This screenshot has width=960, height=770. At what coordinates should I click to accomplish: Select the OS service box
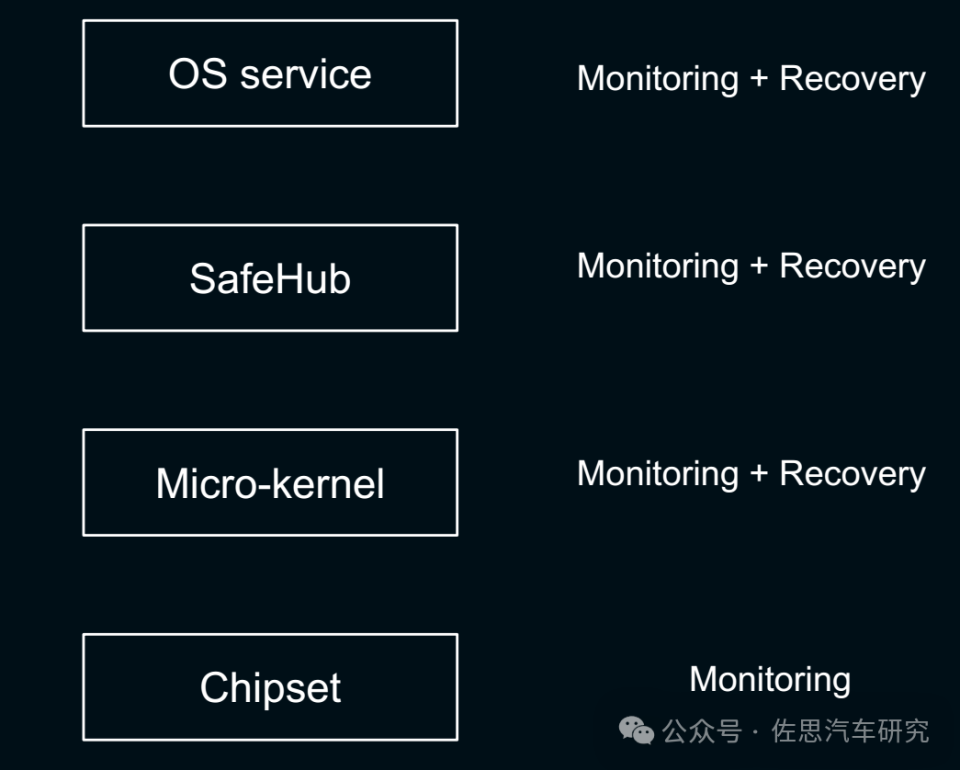point(270,74)
